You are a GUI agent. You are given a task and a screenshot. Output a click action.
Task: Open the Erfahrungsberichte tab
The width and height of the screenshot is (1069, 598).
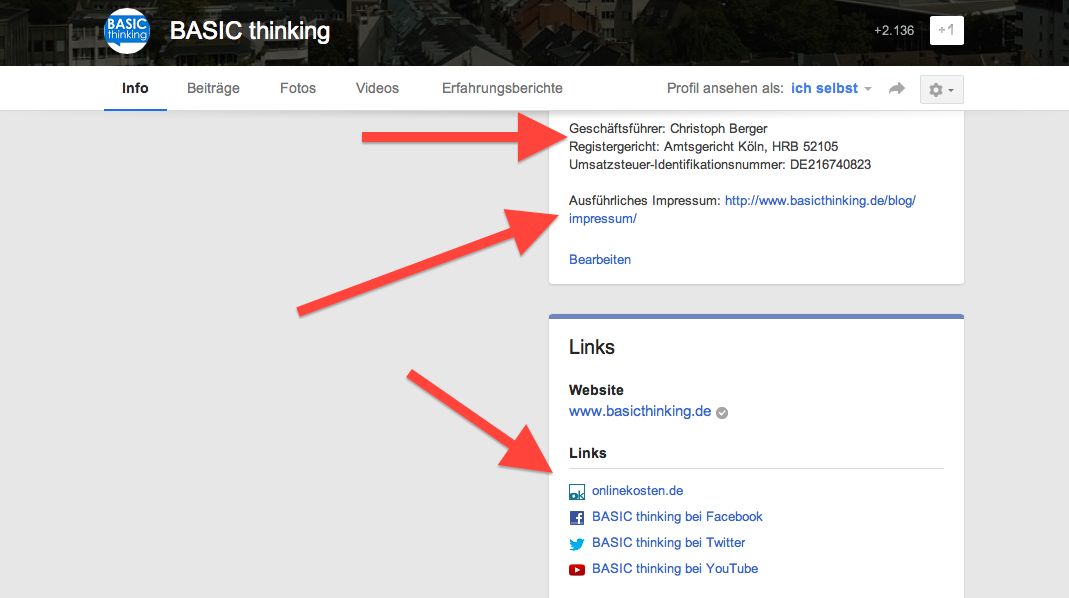(502, 88)
